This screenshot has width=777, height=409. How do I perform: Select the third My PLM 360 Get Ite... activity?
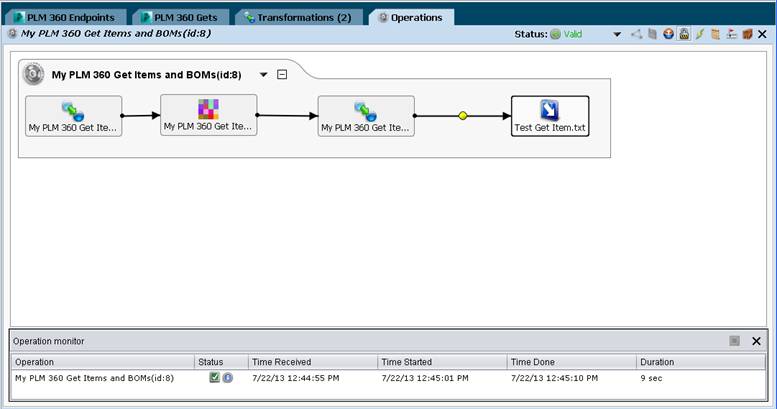(x=366, y=116)
